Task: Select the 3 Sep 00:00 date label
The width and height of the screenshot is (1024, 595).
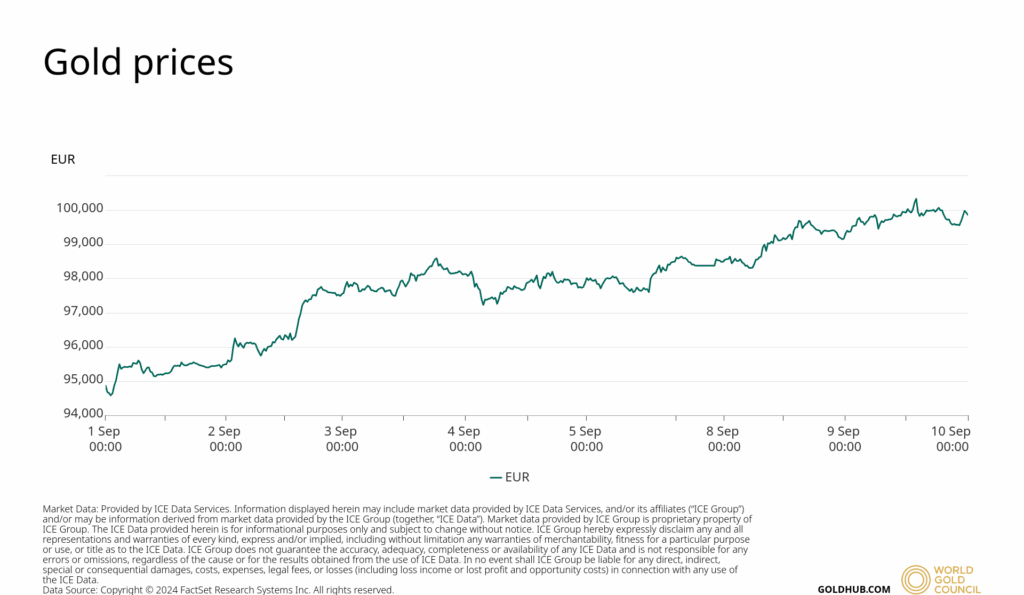Action: [x=341, y=439]
